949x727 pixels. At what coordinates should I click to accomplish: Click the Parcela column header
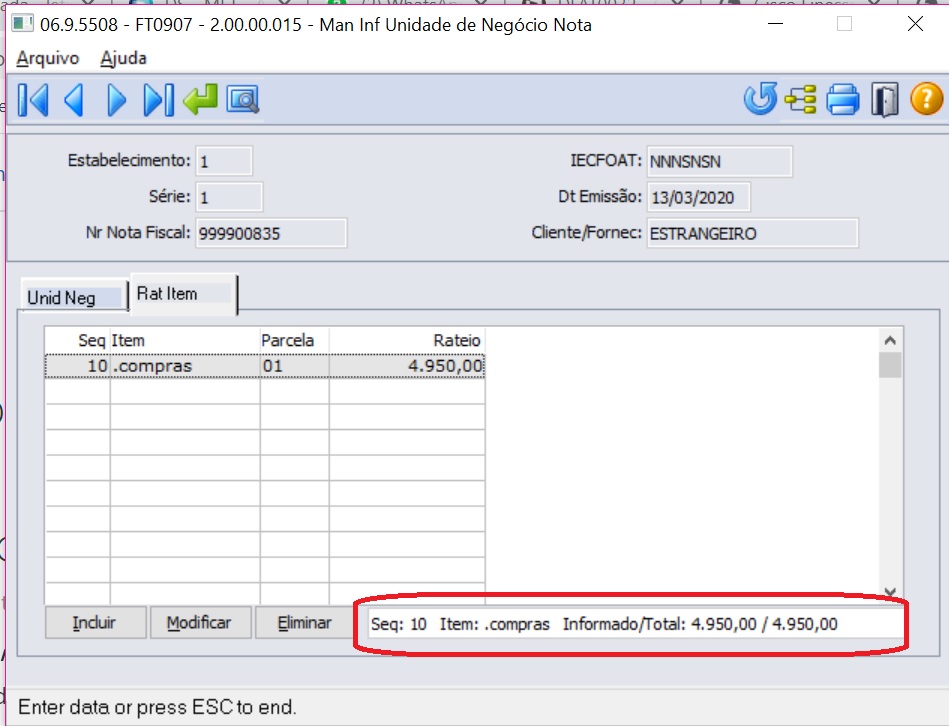(295, 340)
